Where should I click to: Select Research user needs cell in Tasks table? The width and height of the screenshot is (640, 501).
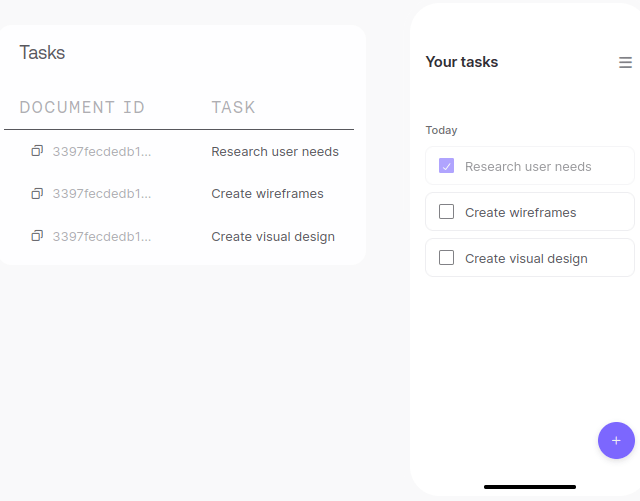coord(275,152)
